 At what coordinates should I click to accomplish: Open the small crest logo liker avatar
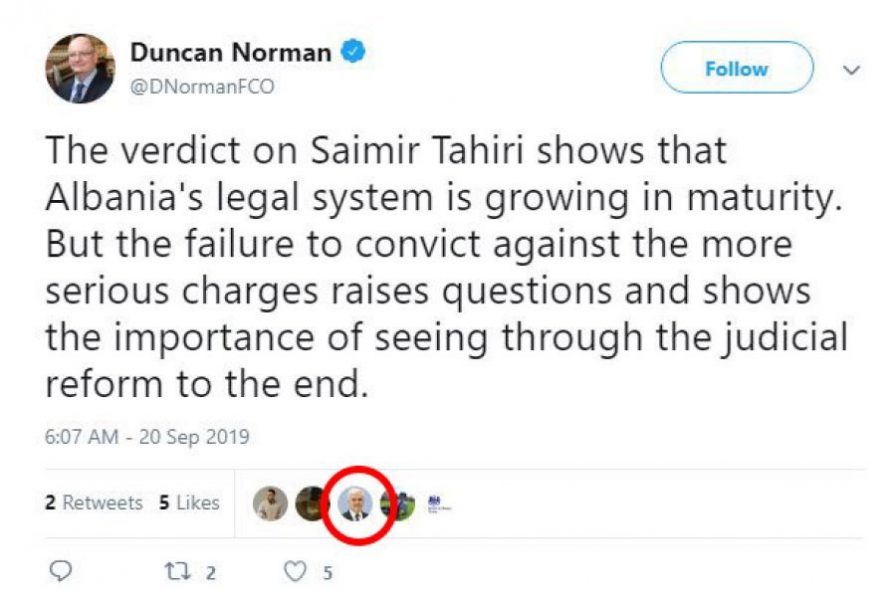pyautogui.click(x=439, y=504)
